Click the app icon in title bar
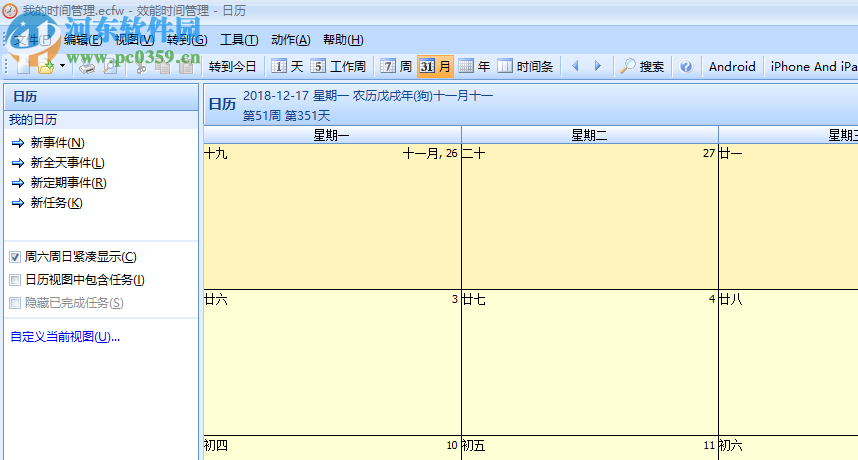The image size is (858, 460). point(10,10)
